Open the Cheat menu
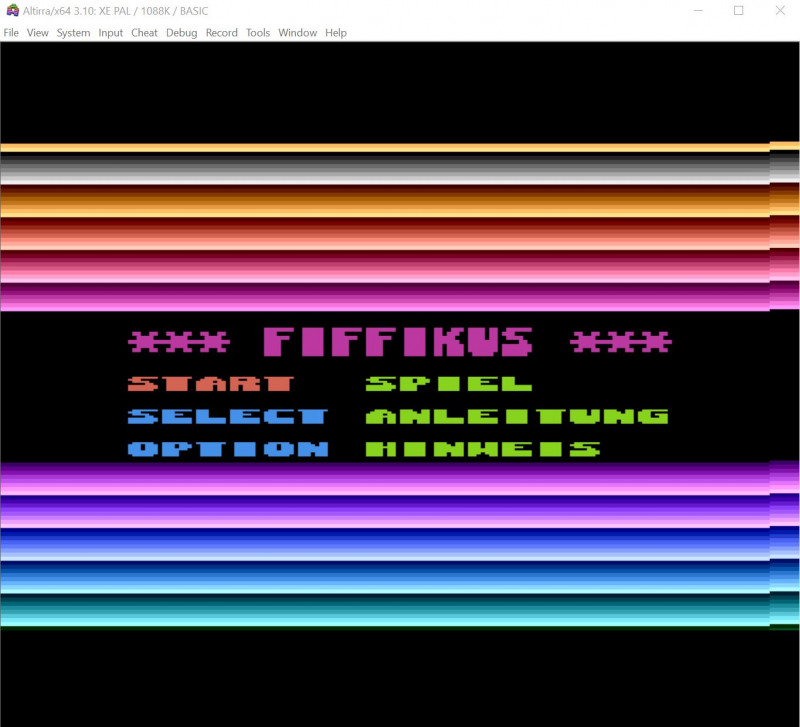 coord(143,32)
